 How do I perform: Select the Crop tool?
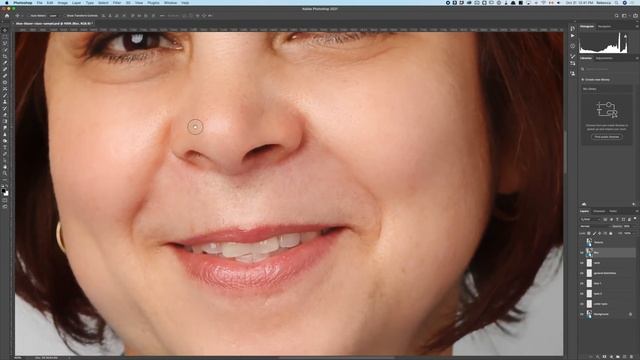tap(5, 56)
